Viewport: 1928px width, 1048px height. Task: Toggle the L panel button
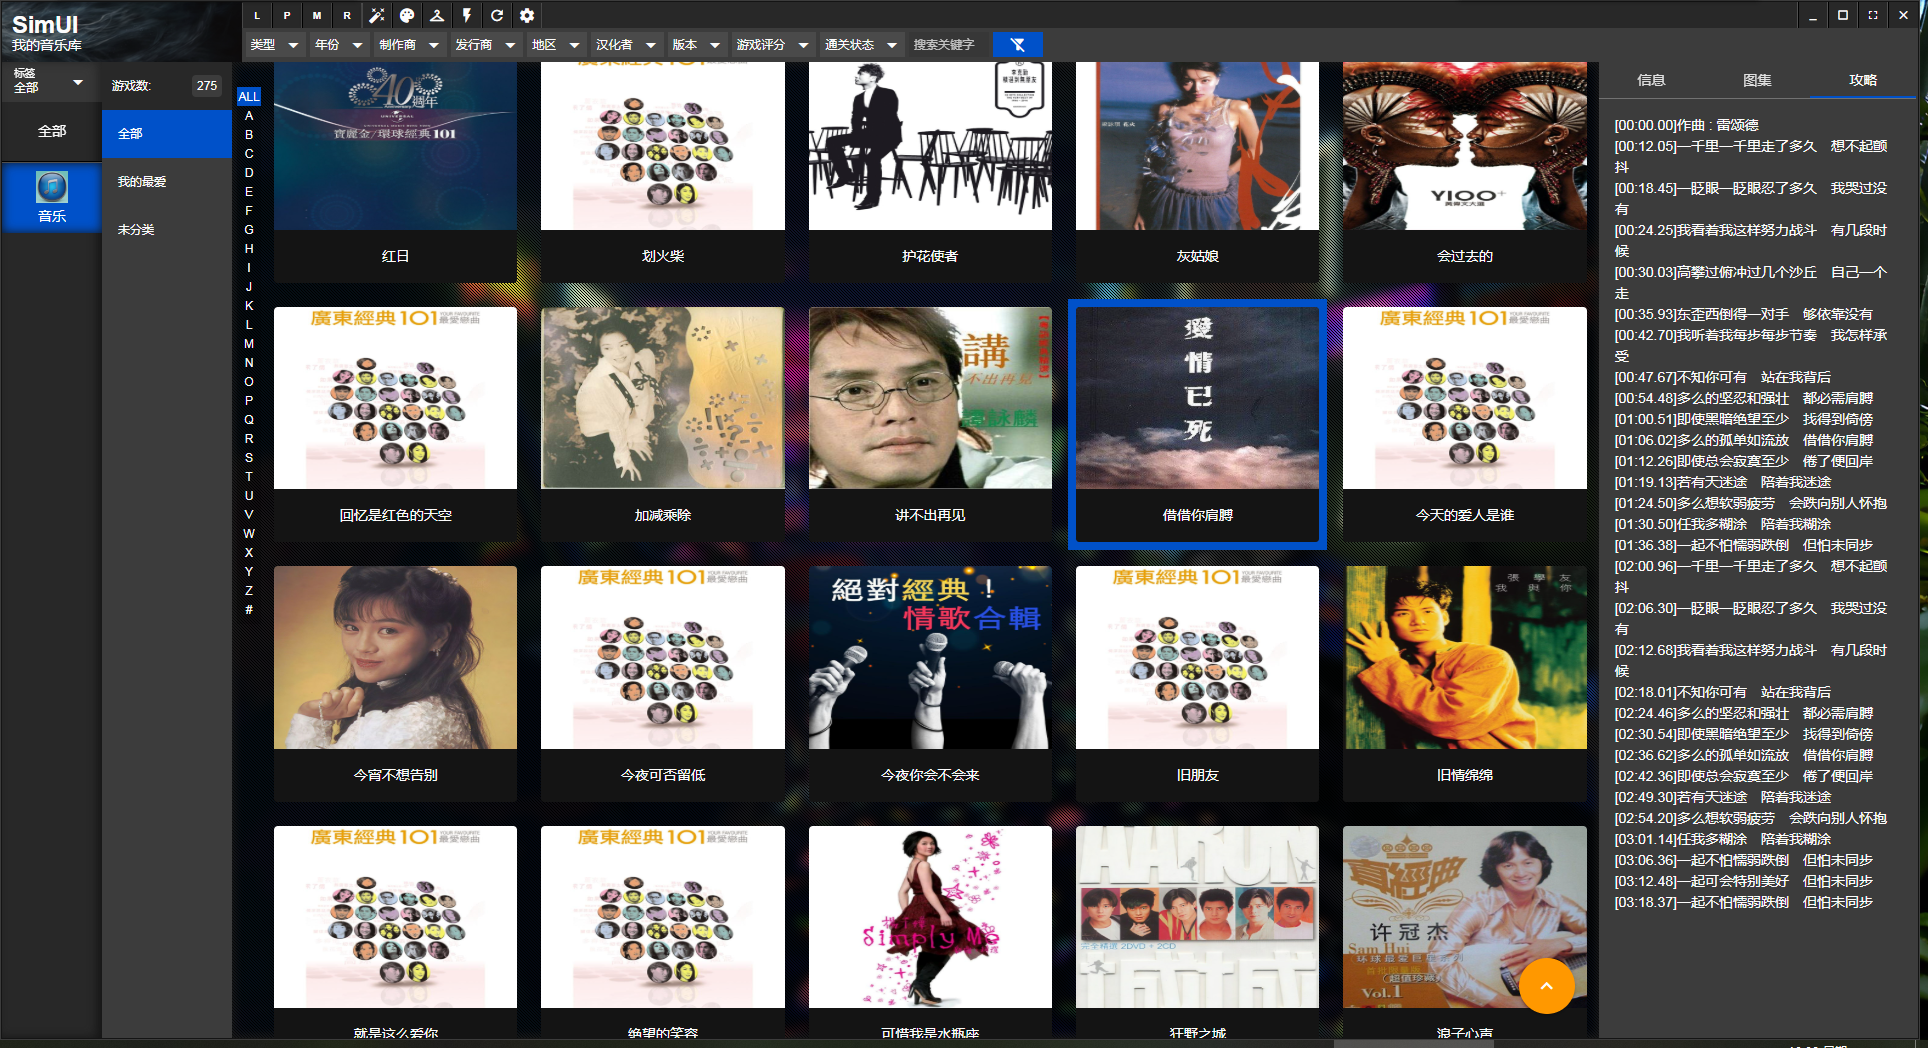[257, 15]
